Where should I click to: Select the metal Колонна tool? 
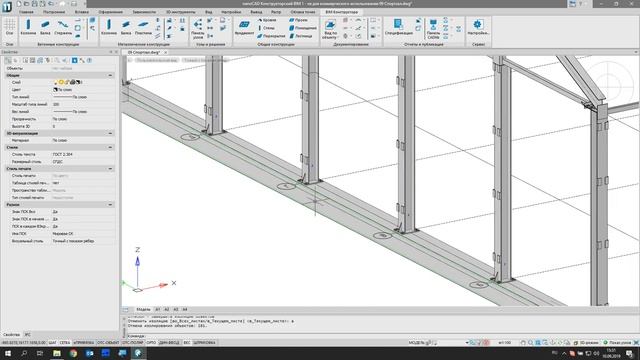(109, 27)
